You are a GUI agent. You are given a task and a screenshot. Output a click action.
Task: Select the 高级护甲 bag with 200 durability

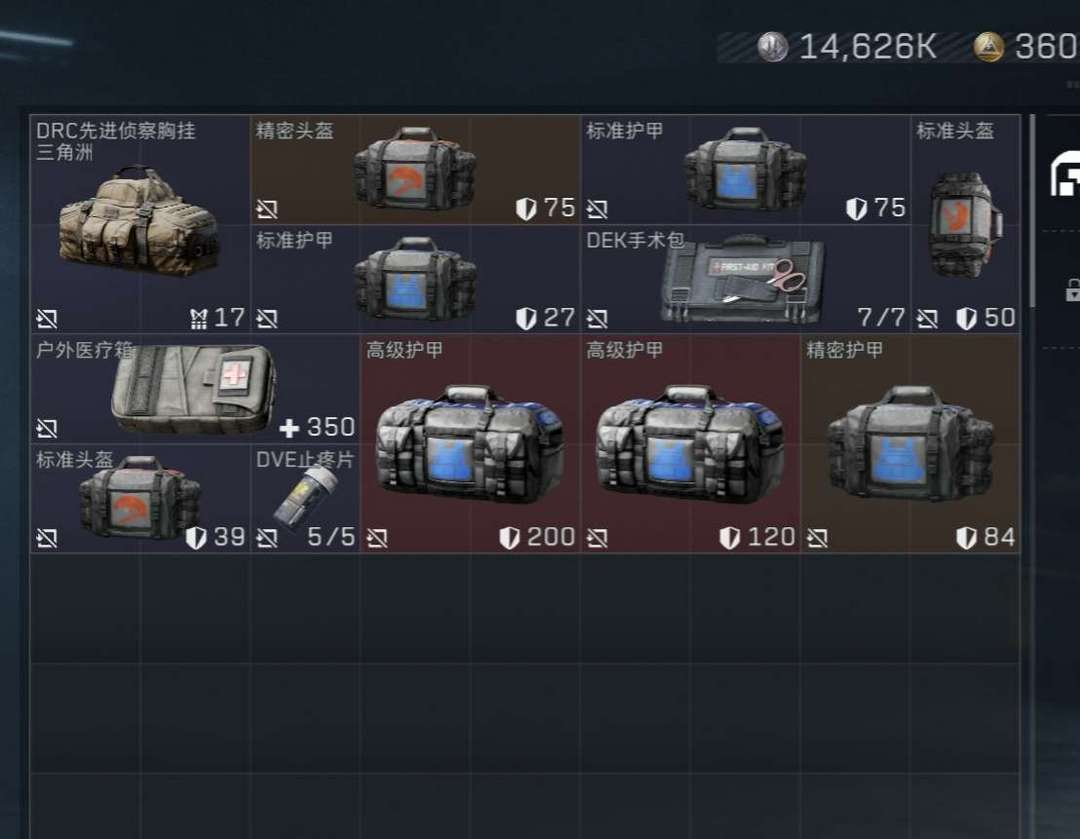(x=470, y=444)
